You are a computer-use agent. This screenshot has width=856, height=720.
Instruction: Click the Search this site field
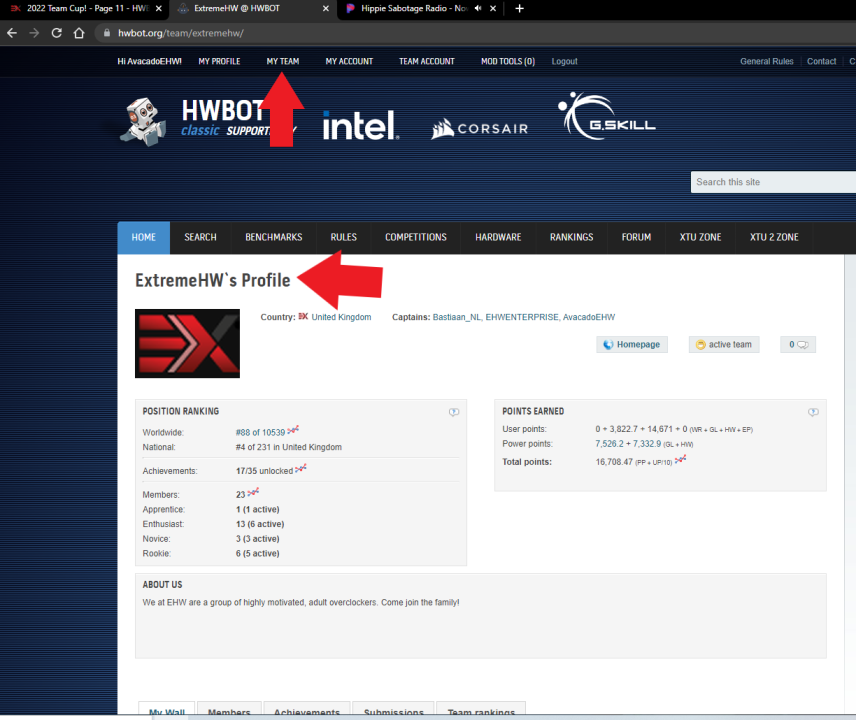click(772, 182)
